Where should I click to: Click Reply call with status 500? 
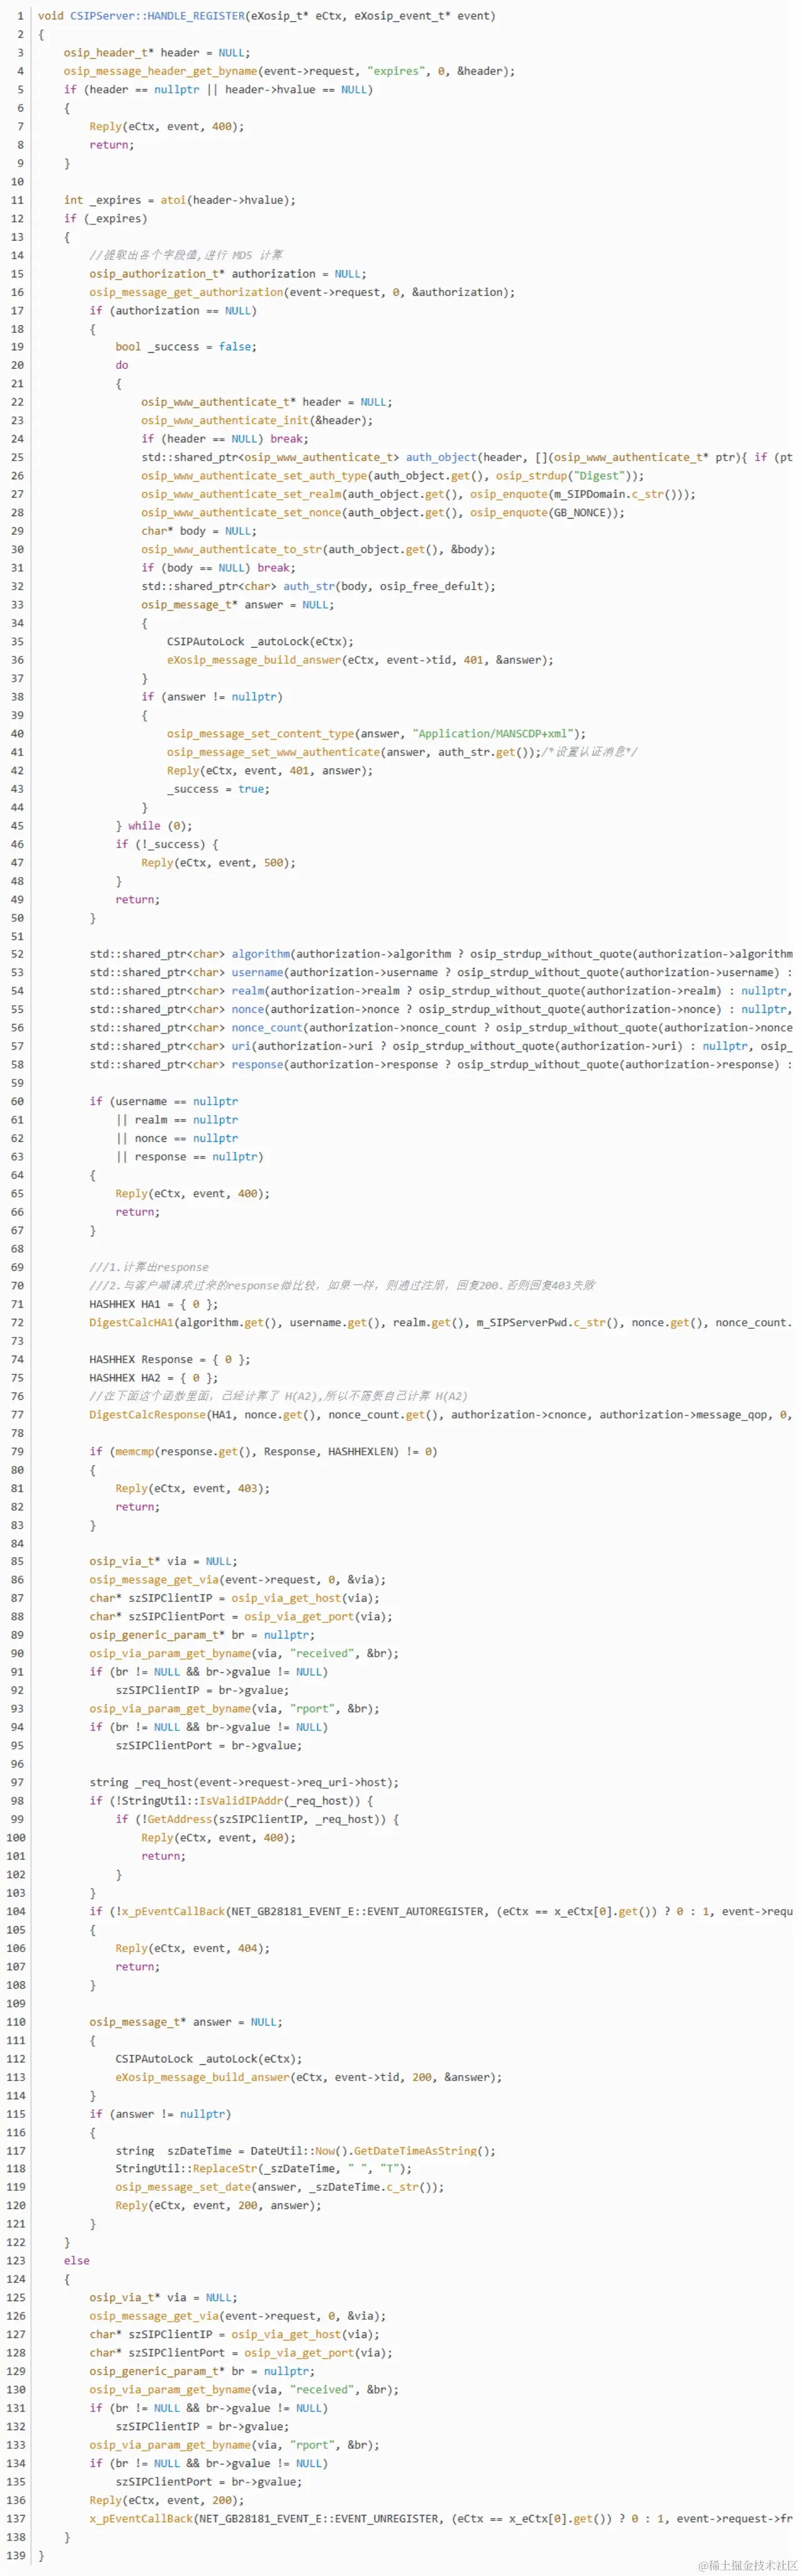coord(218,863)
